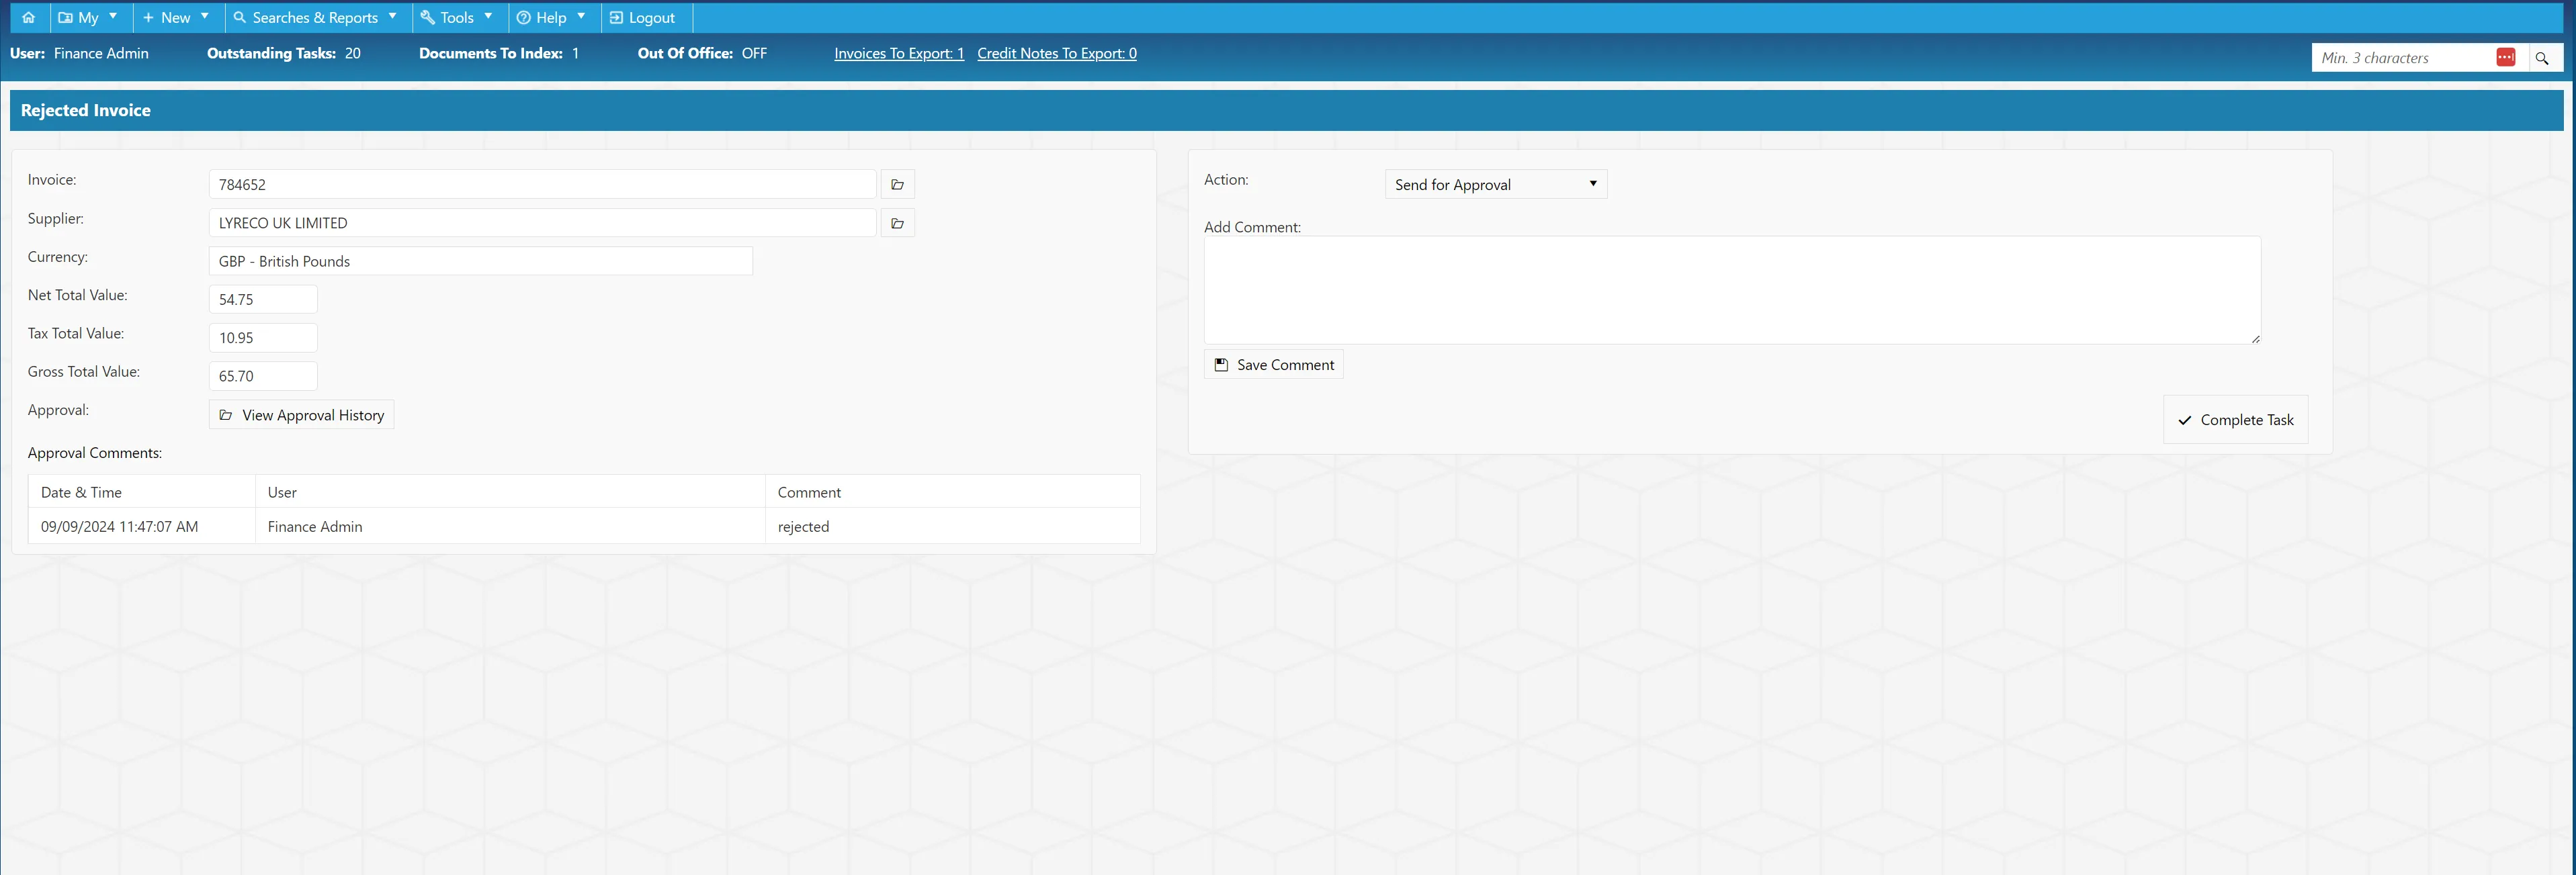Focus the Min. 3 characters search field

(2403, 58)
